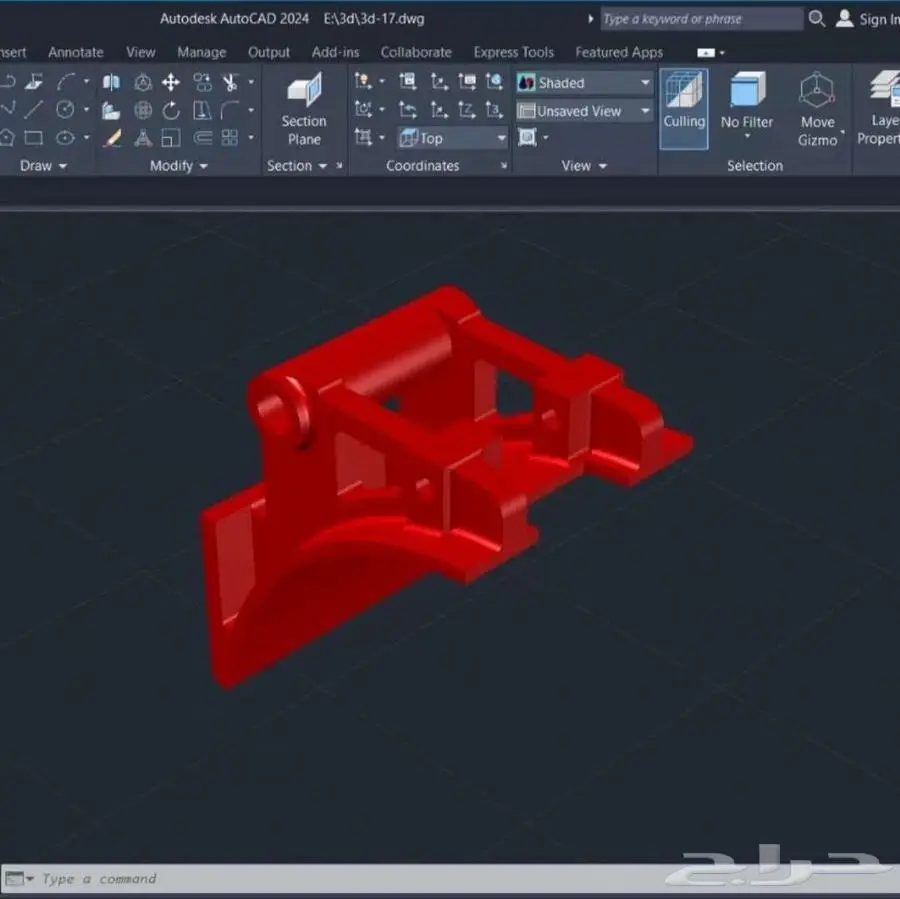Select the Rectangle tool
Screen dimensions: 900x899
(x=33, y=138)
